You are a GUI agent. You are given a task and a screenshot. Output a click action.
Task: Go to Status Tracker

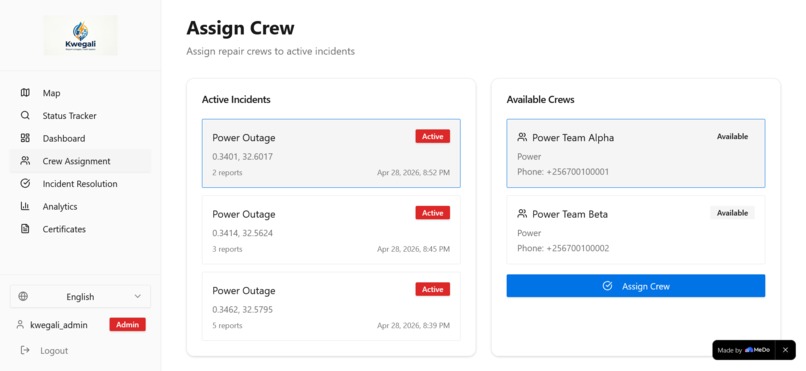(80, 115)
